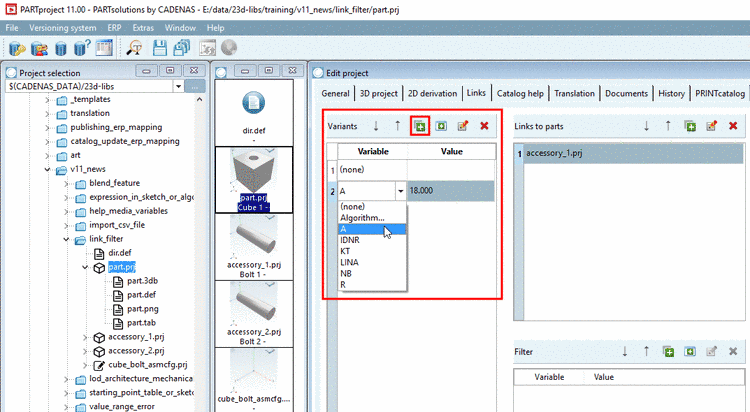
Task: Open the ERP menu
Action: pyautogui.click(x=114, y=28)
